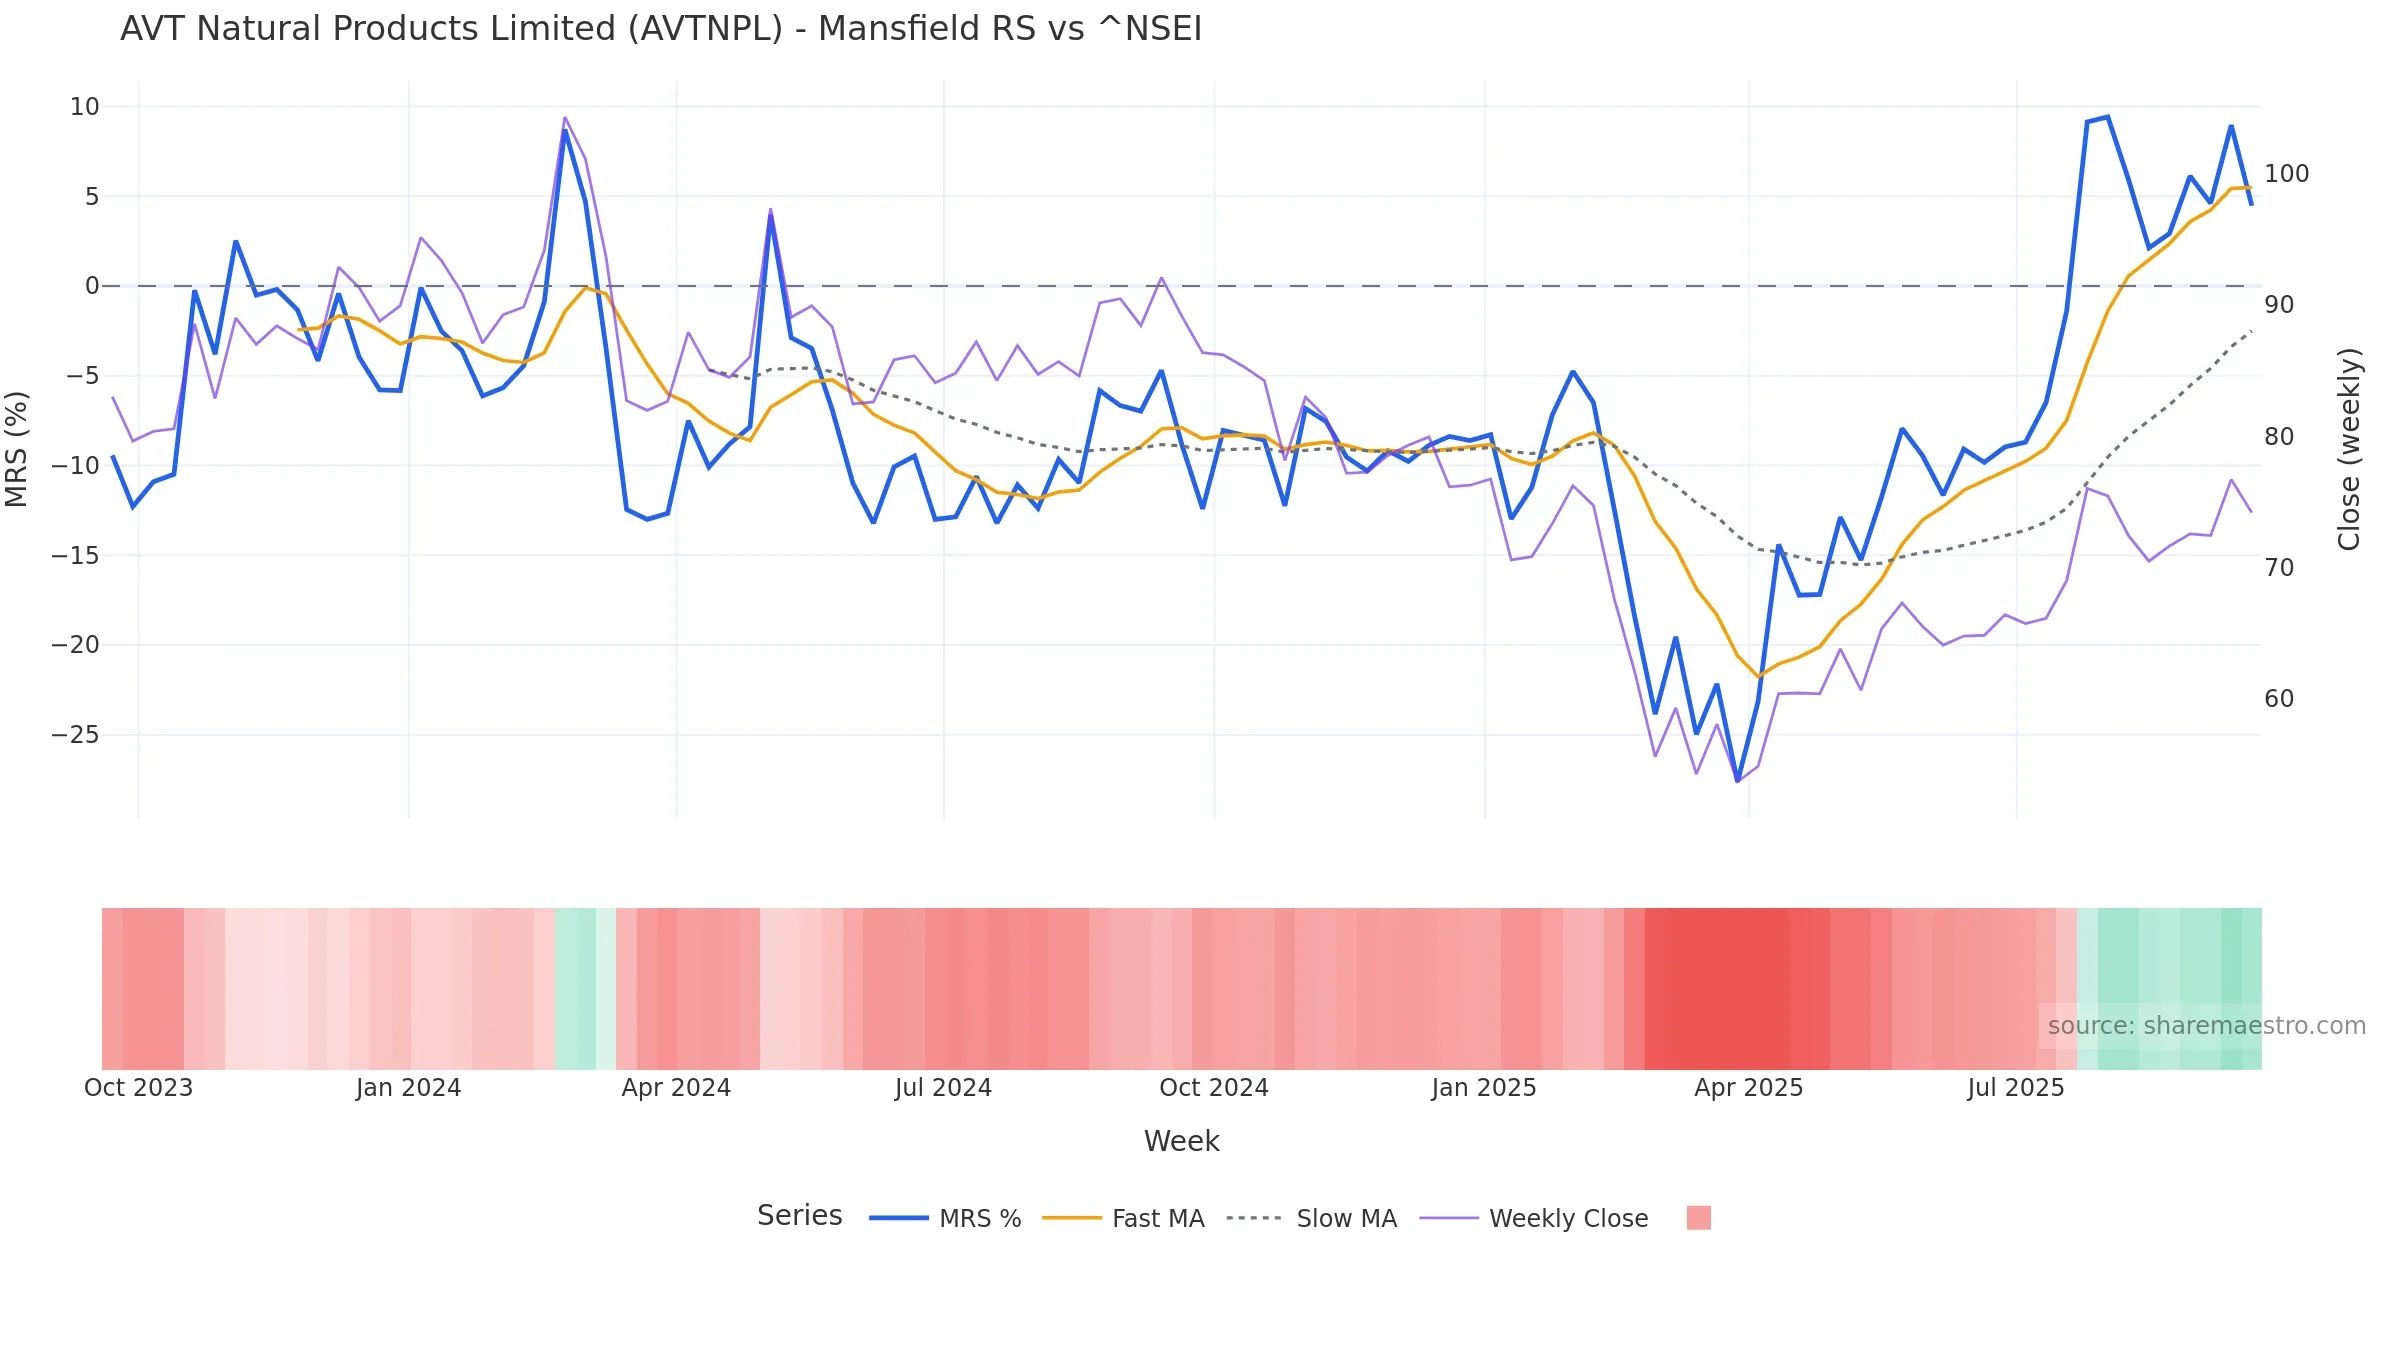Click the 'Week' x-axis title
This screenshot has height=1350, width=2400.
coord(1182,1141)
